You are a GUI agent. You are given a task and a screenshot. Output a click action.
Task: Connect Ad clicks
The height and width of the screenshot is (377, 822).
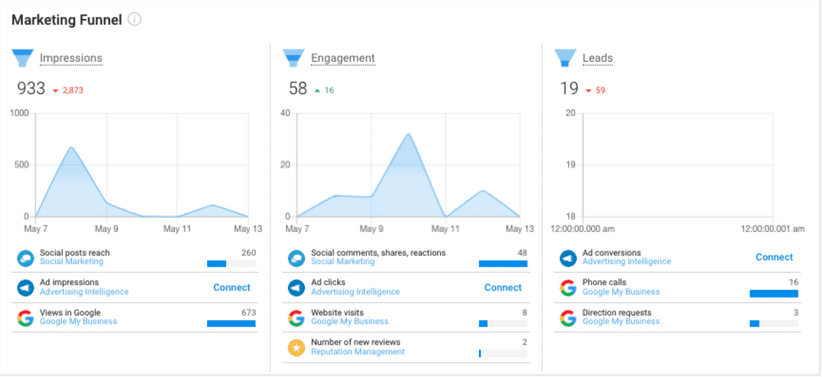503,287
